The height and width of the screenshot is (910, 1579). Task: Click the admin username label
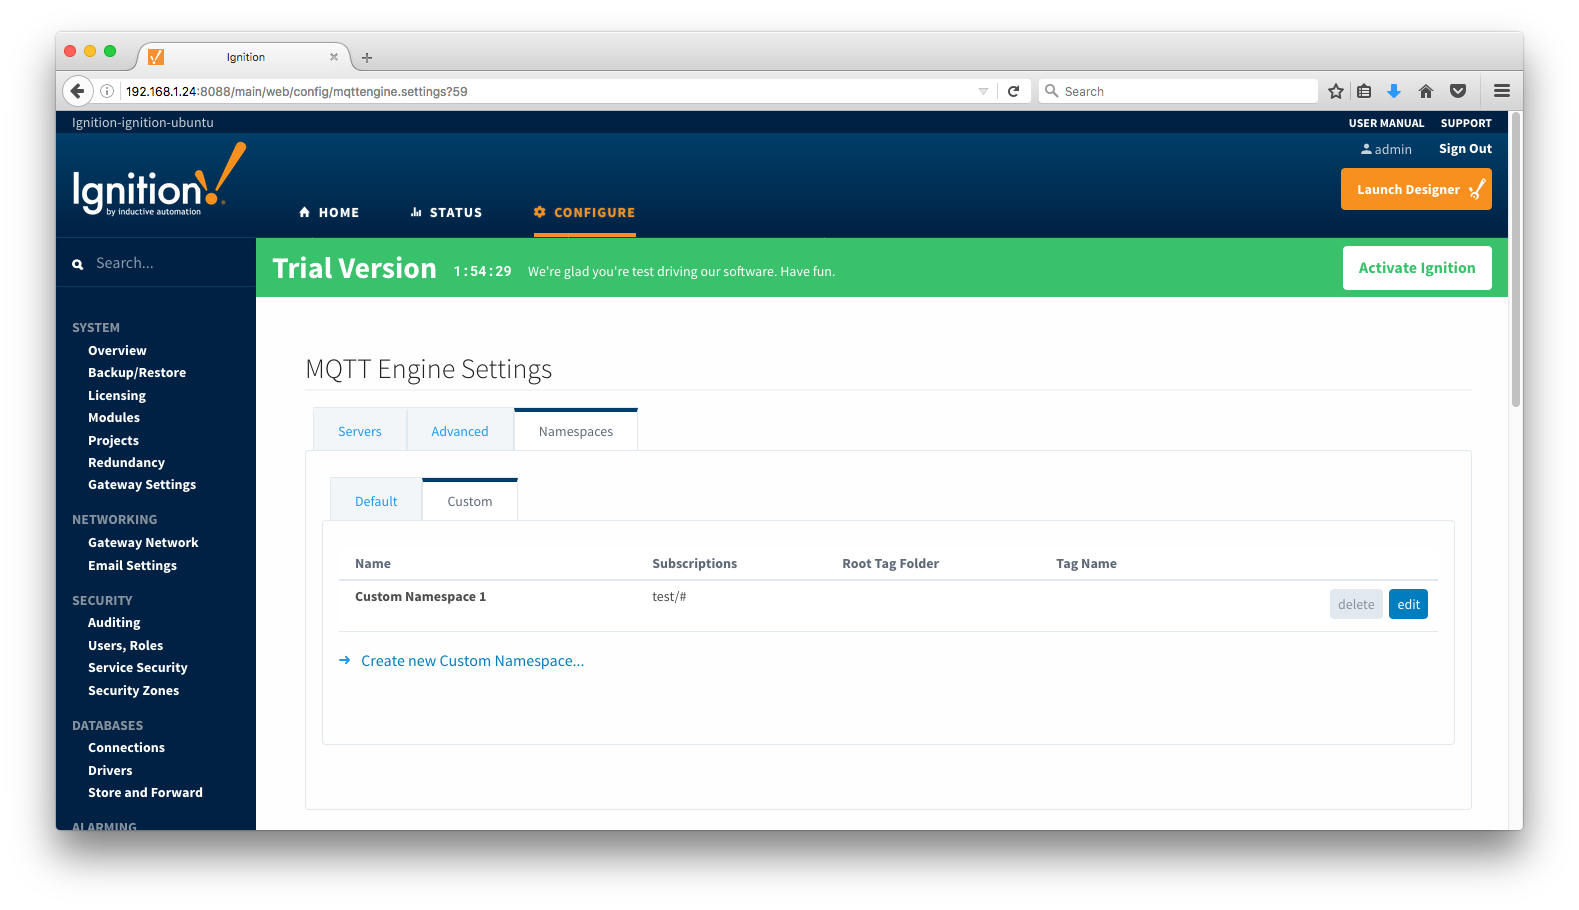pos(1393,149)
